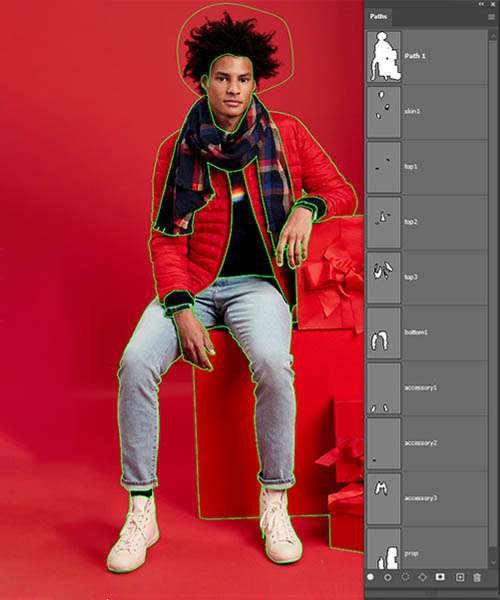This screenshot has width=500, height=600.
Task: Click Fill path with foreground color icon
Action: 370,577
